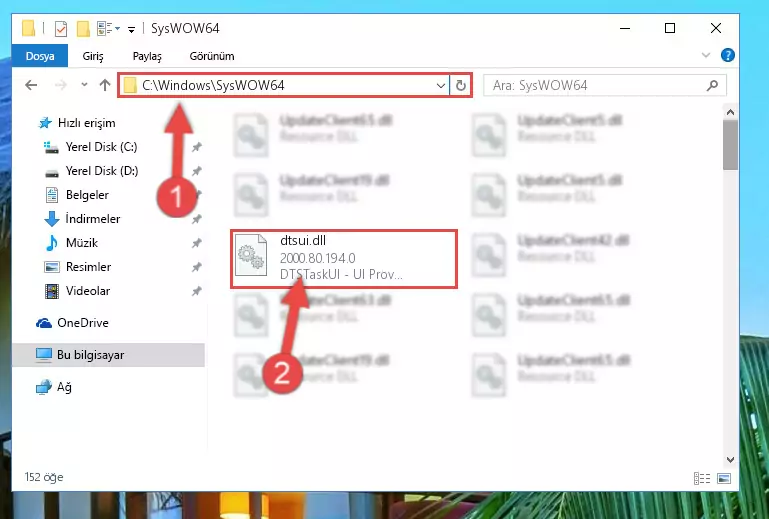Click the pin icon next to Resimler
769x519 pixels.
197,267
